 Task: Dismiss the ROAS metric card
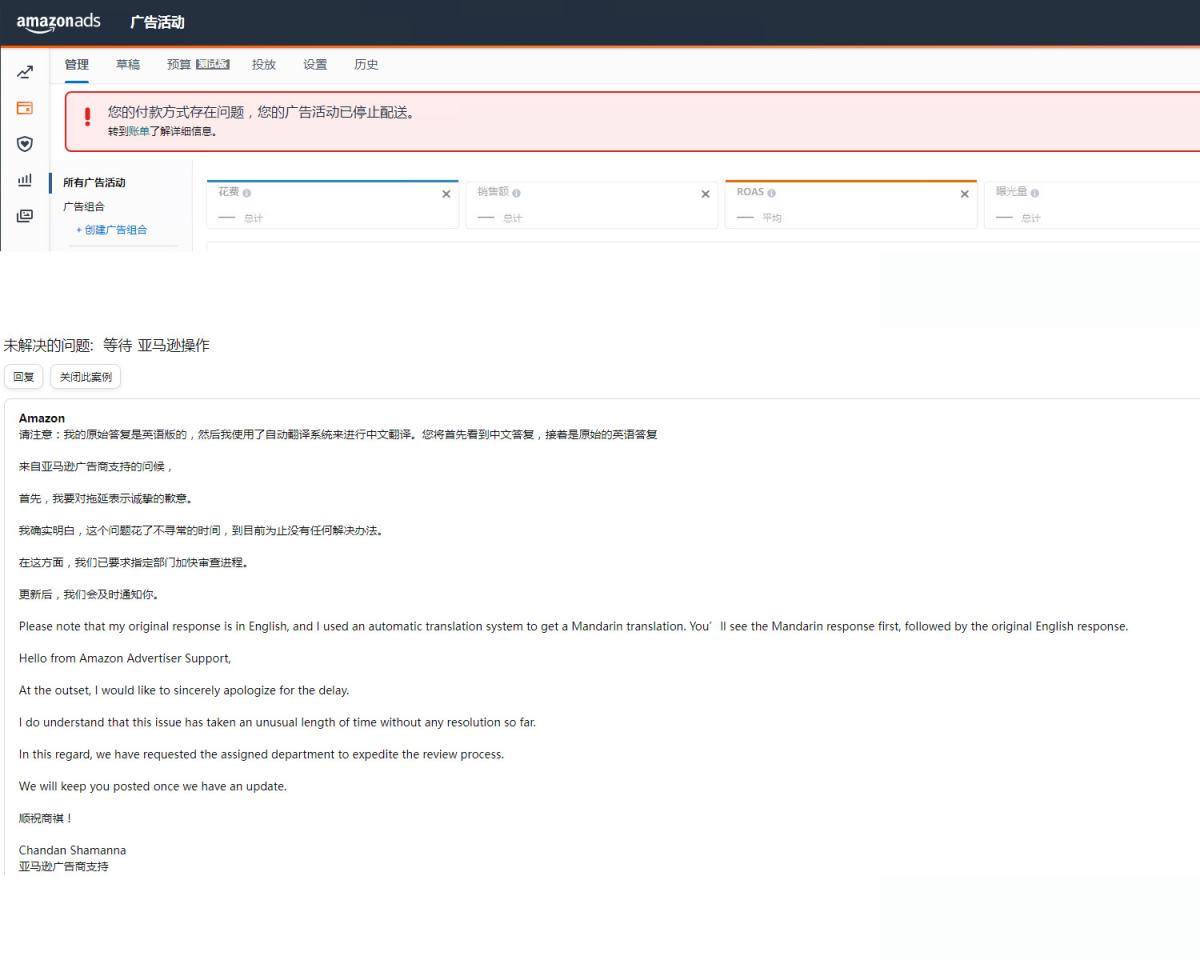coord(964,194)
